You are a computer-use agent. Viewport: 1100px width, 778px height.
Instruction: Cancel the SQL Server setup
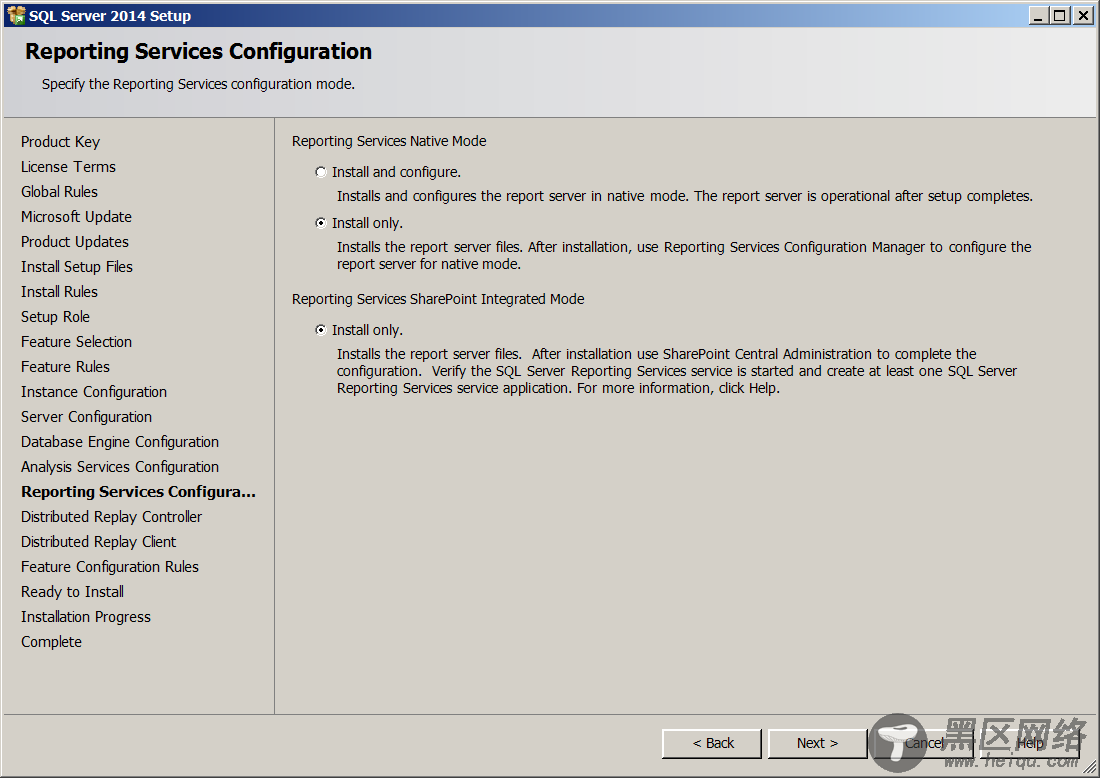click(923, 743)
